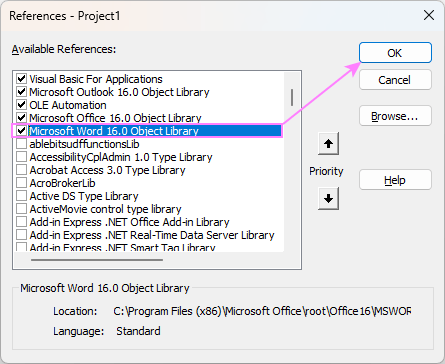Open Help for References dialog
The height and width of the screenshot is (364, 445).
click(395, 180)
